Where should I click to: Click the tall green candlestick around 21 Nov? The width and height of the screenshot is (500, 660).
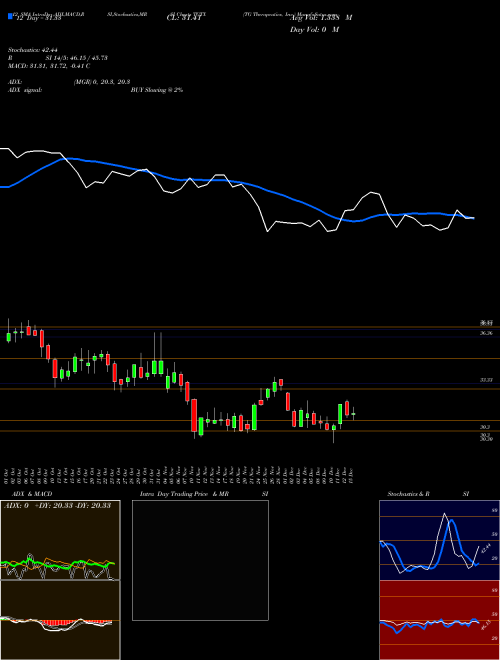(255, 417)
